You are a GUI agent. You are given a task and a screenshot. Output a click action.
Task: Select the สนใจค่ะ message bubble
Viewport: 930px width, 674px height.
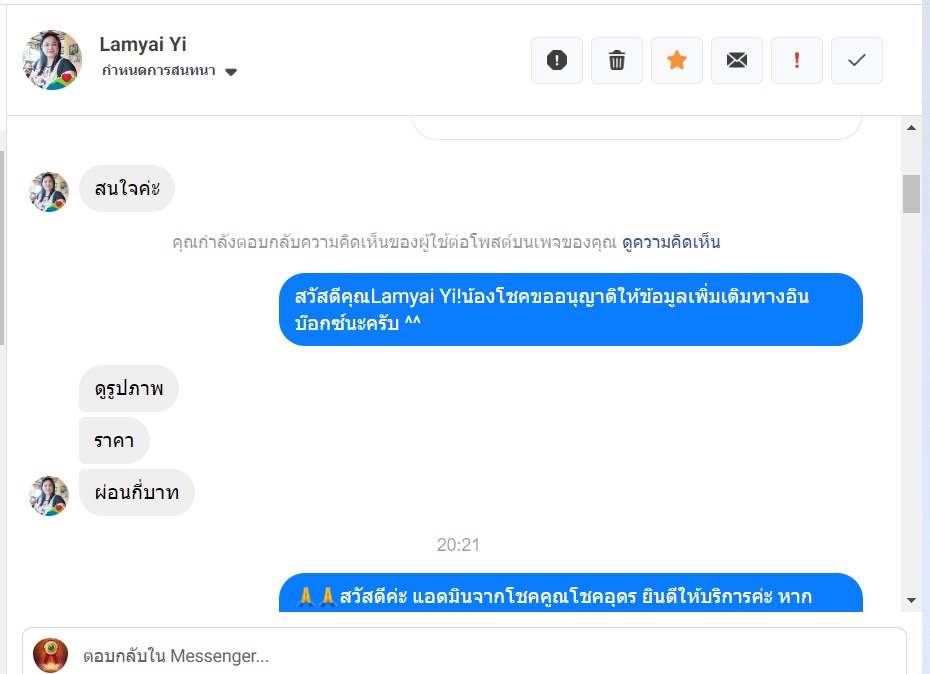pos(127,189)
